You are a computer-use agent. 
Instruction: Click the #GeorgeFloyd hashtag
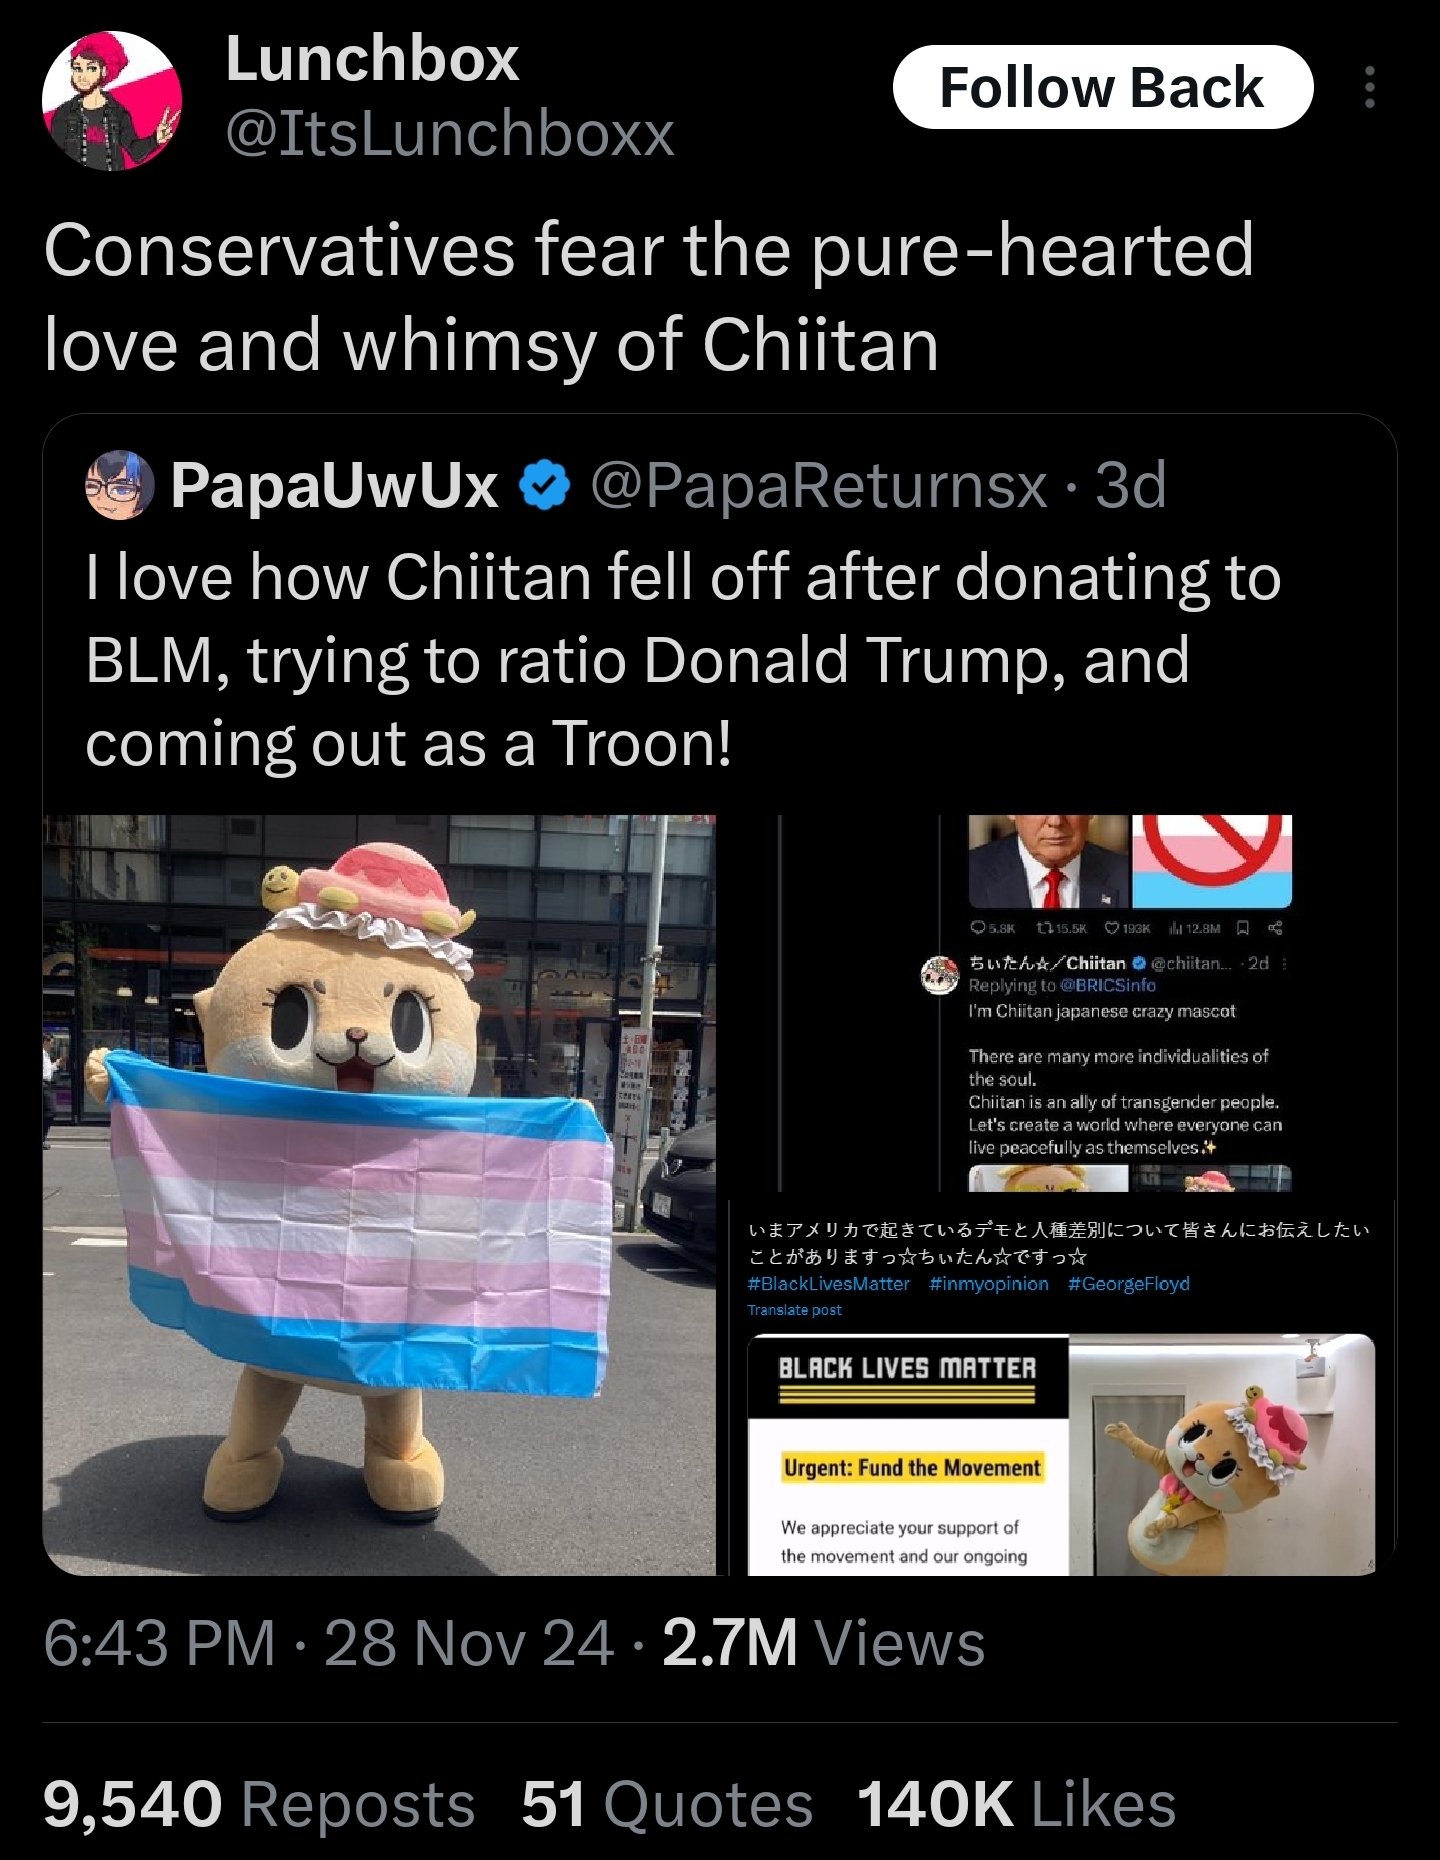[x=1129, y=1284]
